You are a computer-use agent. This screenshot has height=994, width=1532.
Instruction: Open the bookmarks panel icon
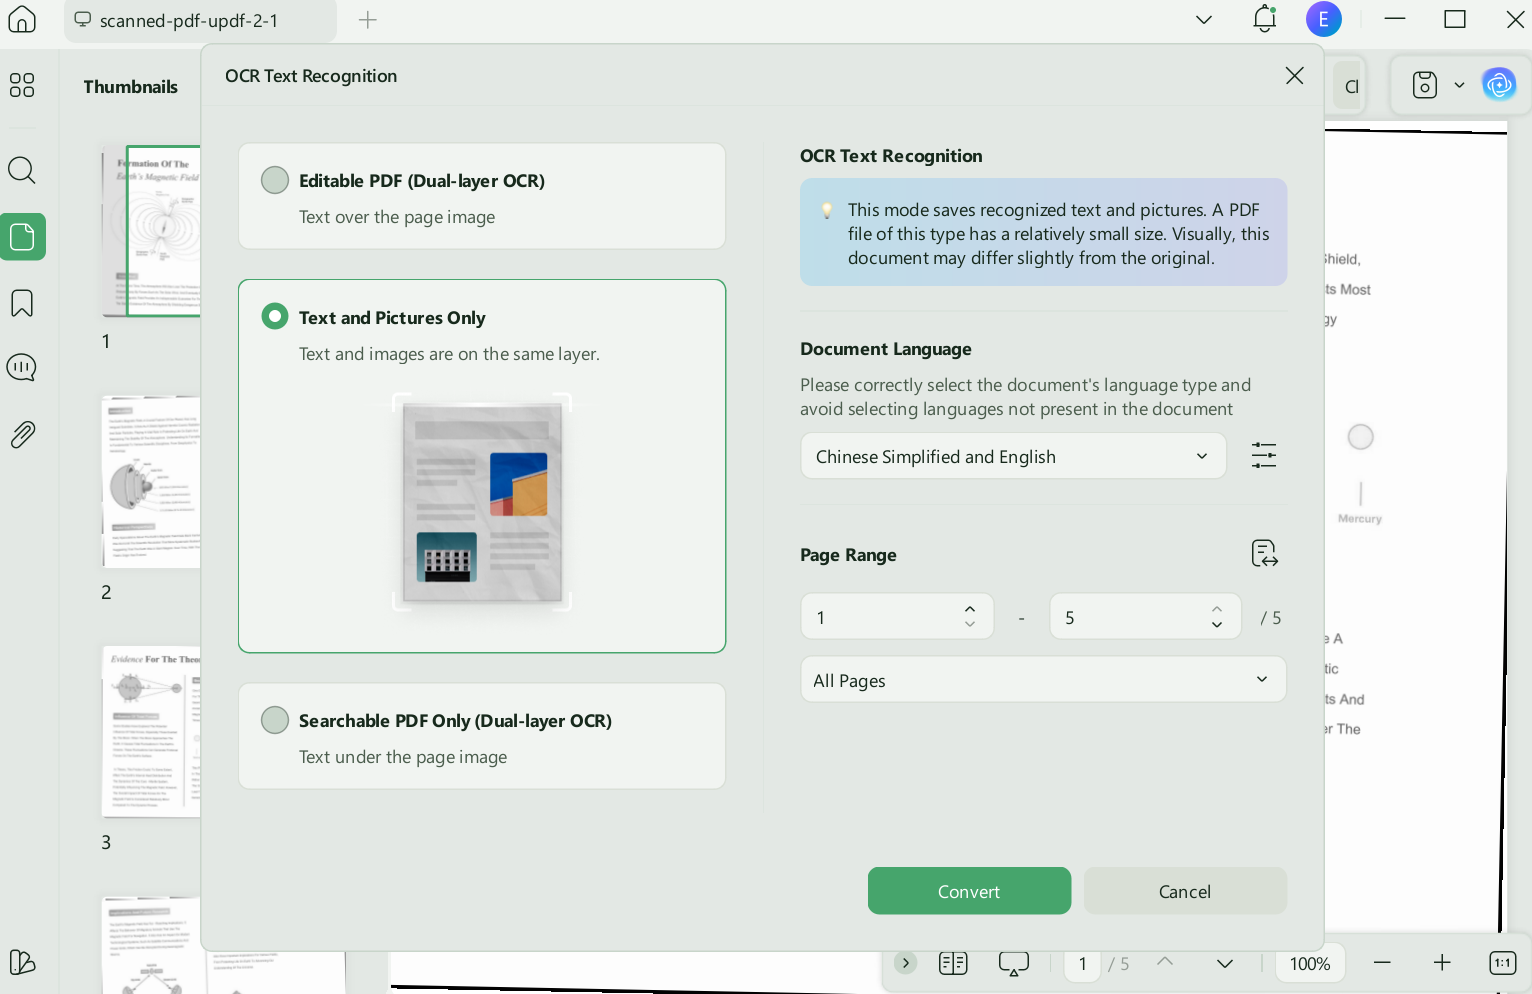click(22, 303)
